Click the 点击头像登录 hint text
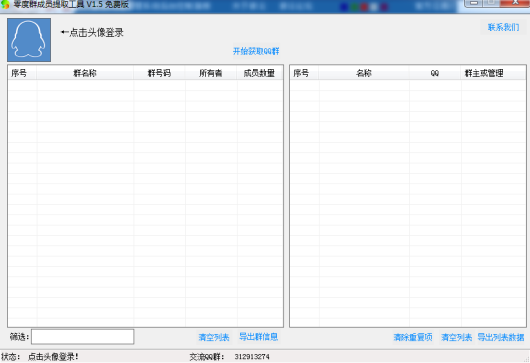Viewport: 530px width, 363px height. [x=92, y=33]
